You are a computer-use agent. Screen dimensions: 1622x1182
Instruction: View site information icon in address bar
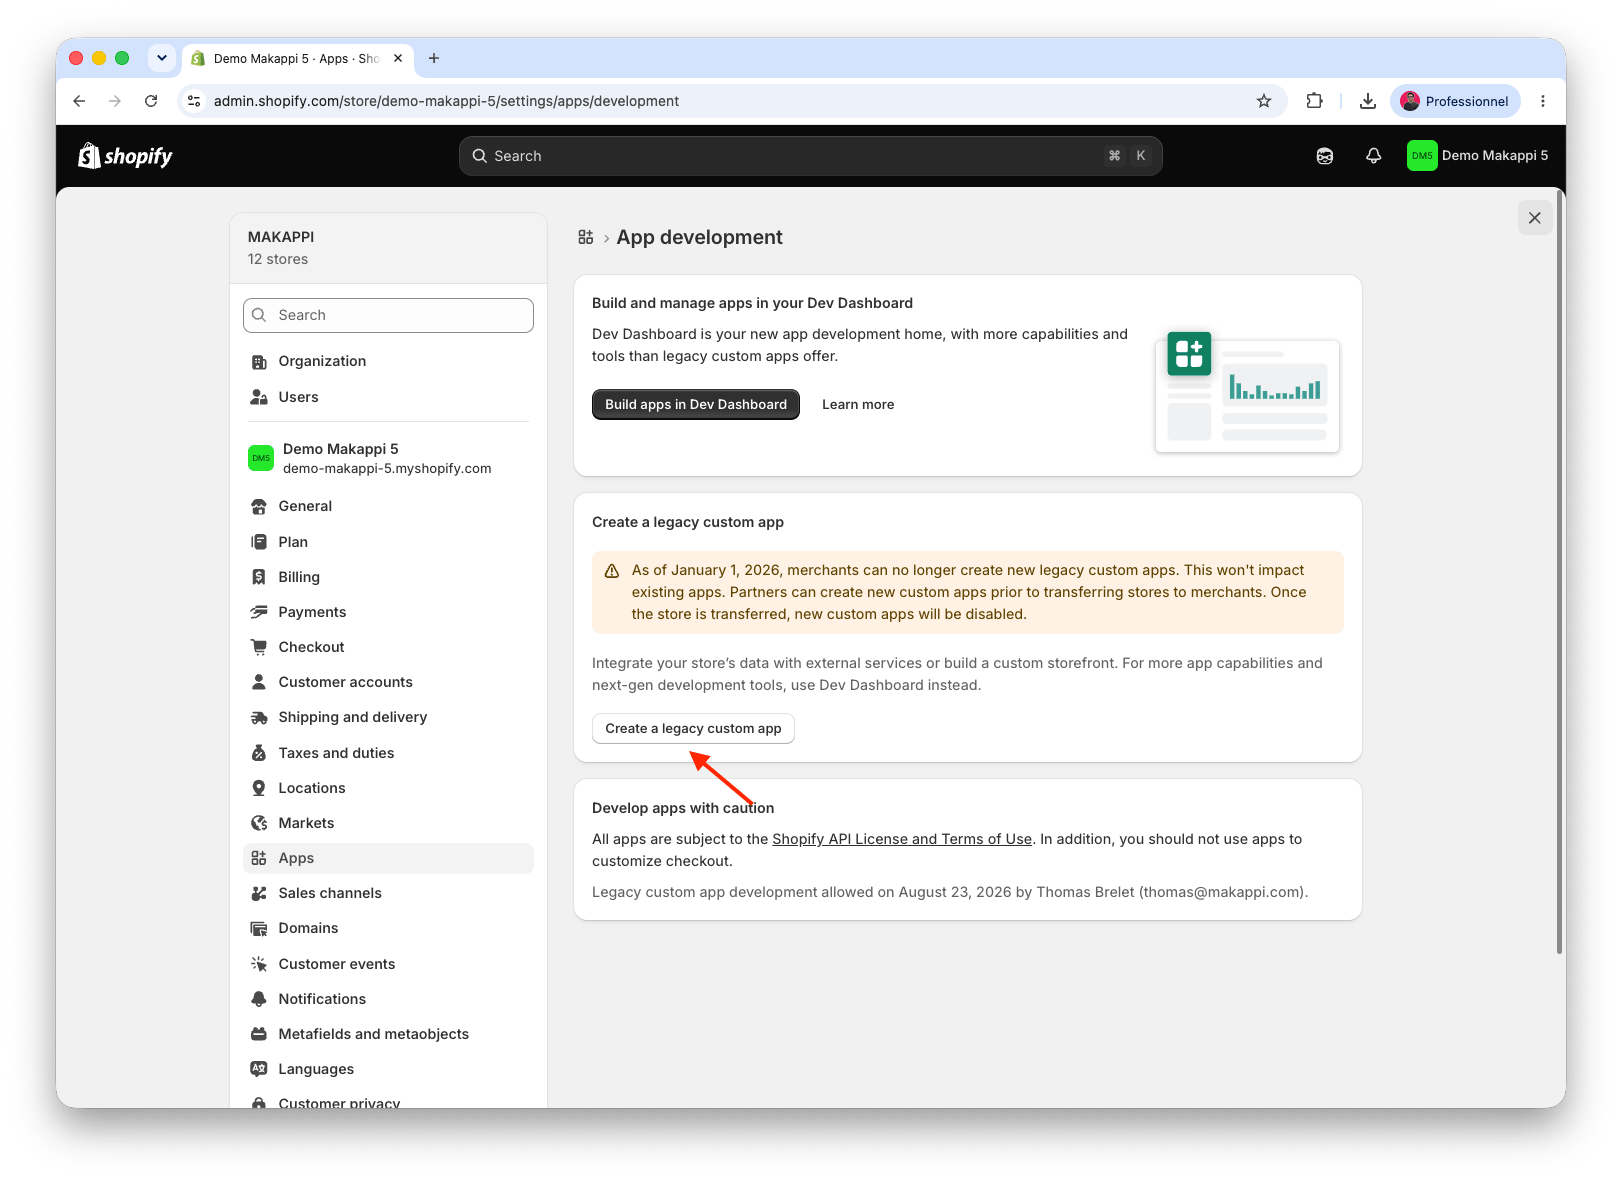(195, 101)
